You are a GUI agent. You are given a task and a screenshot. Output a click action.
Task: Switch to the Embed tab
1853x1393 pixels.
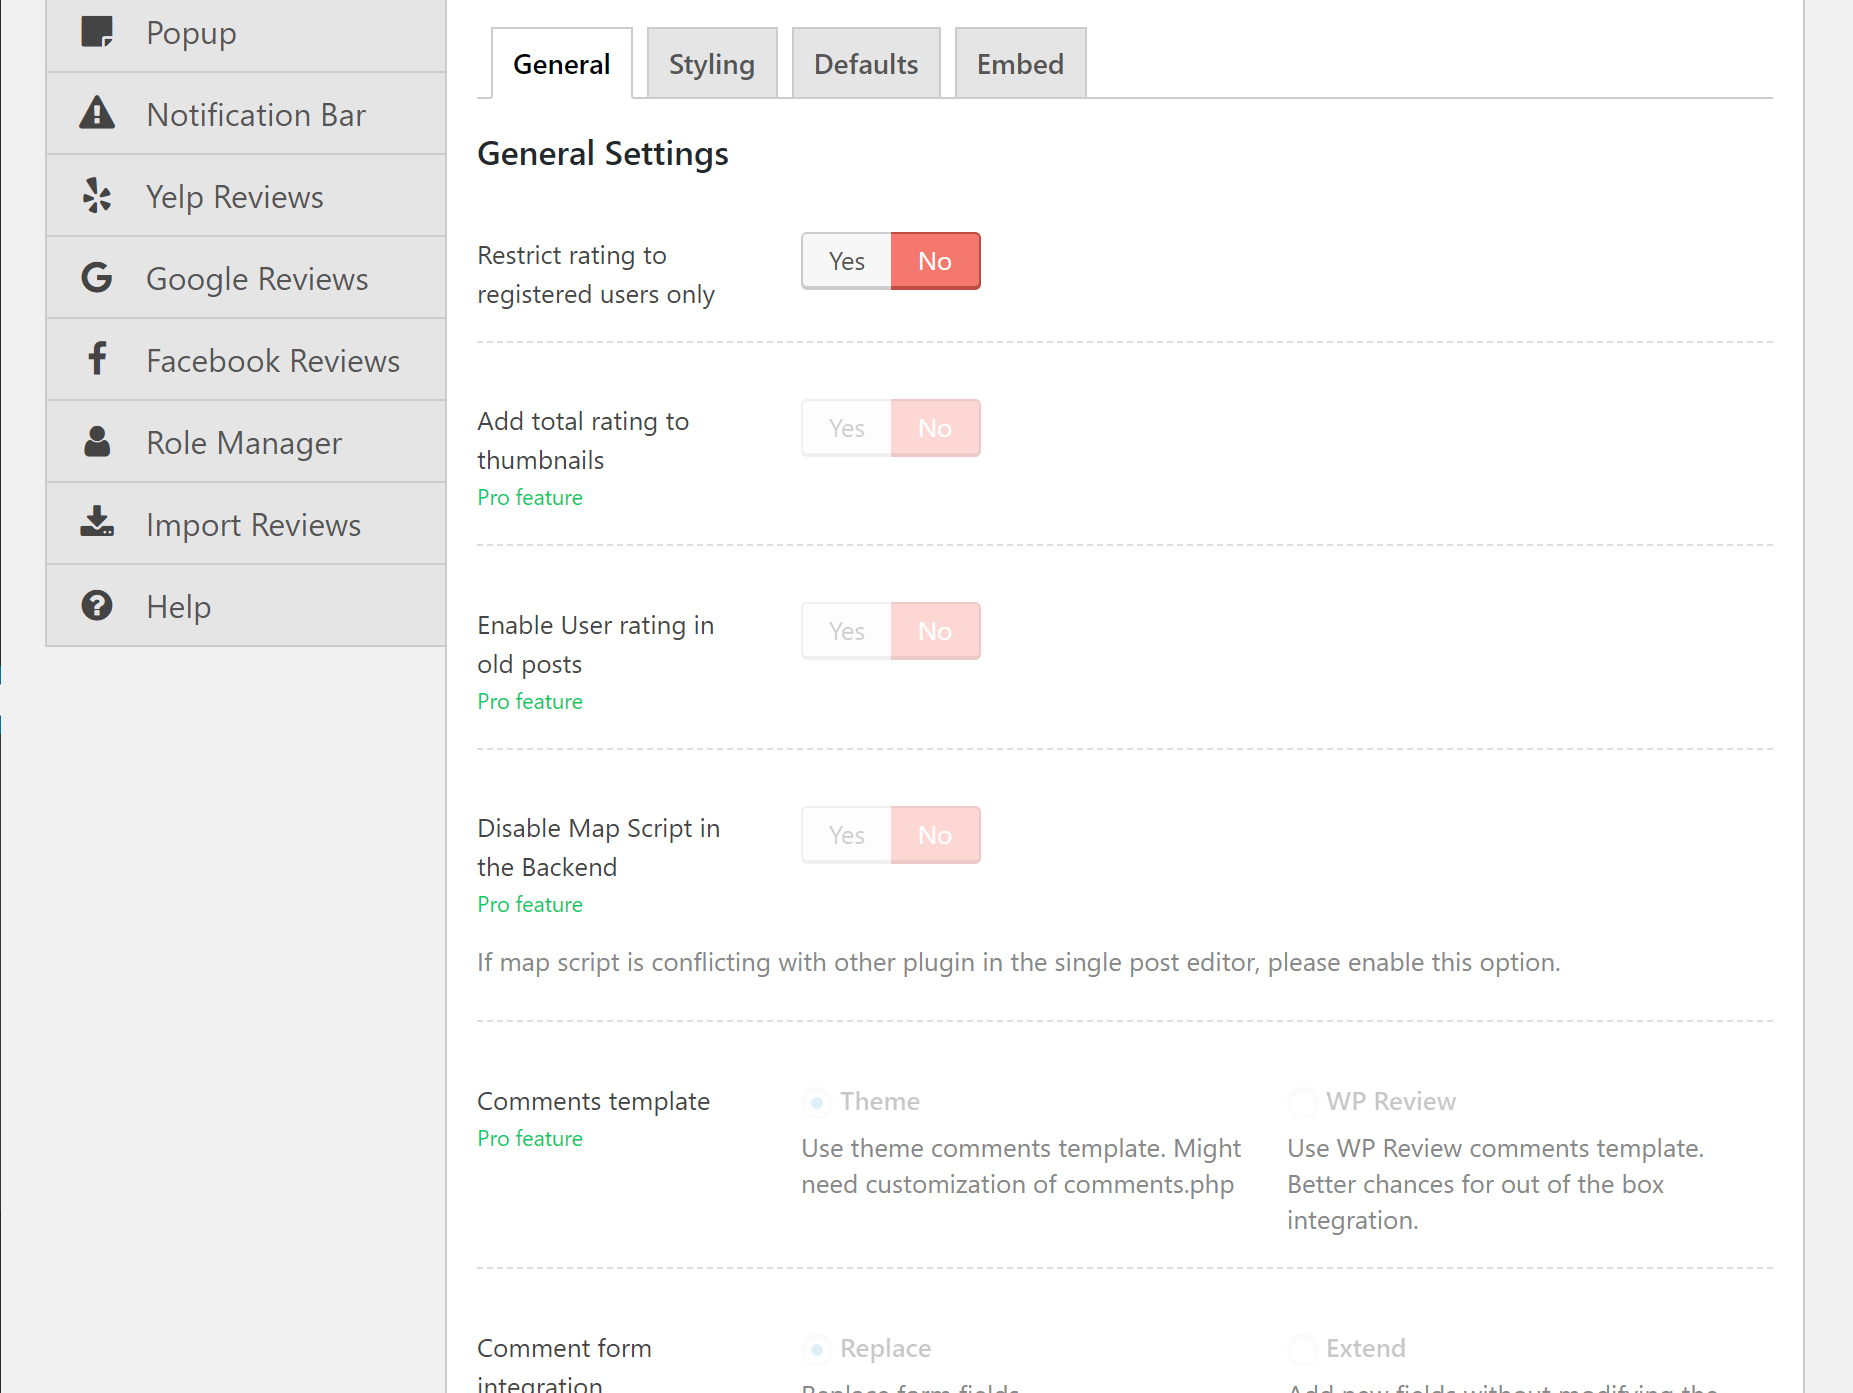click(x=1020, y=62)
